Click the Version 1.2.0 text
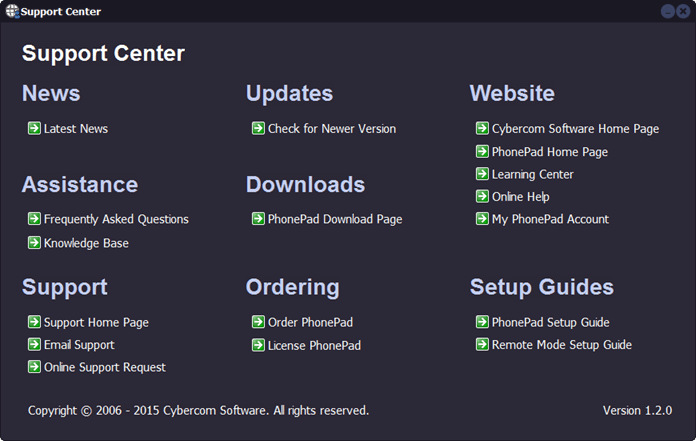 pos(637,410)
